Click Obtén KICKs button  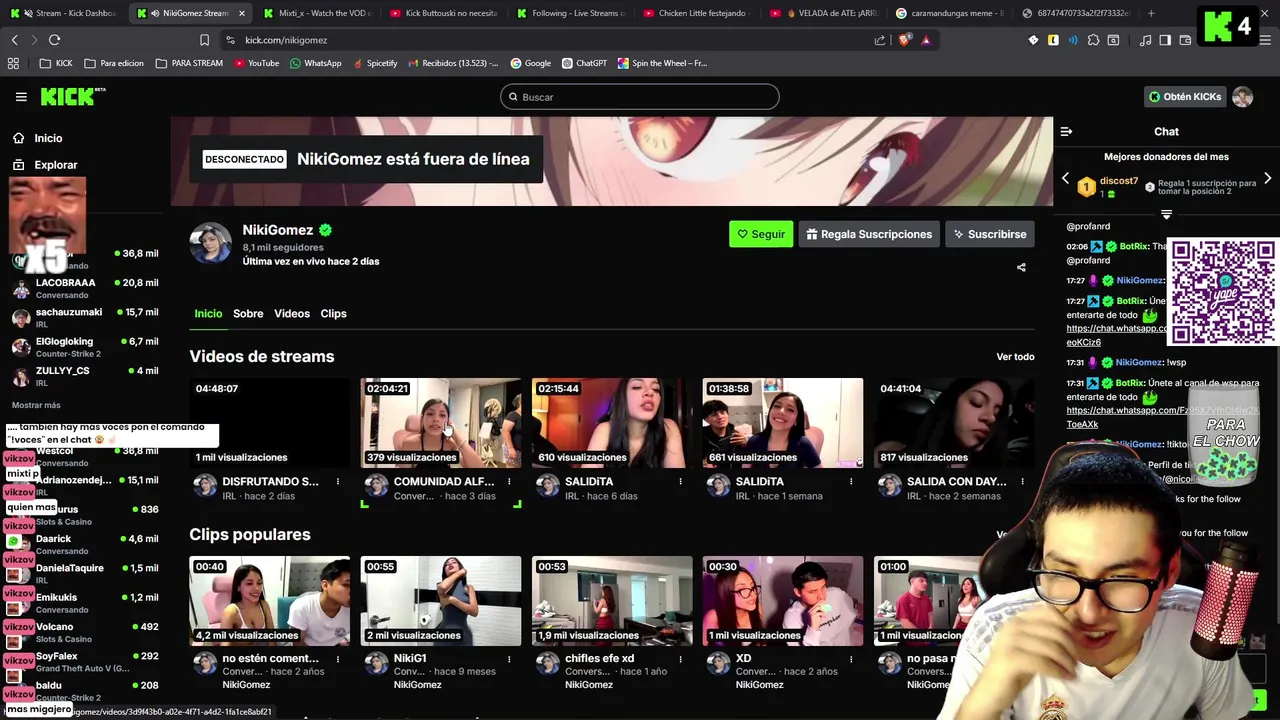[1185, 97]
